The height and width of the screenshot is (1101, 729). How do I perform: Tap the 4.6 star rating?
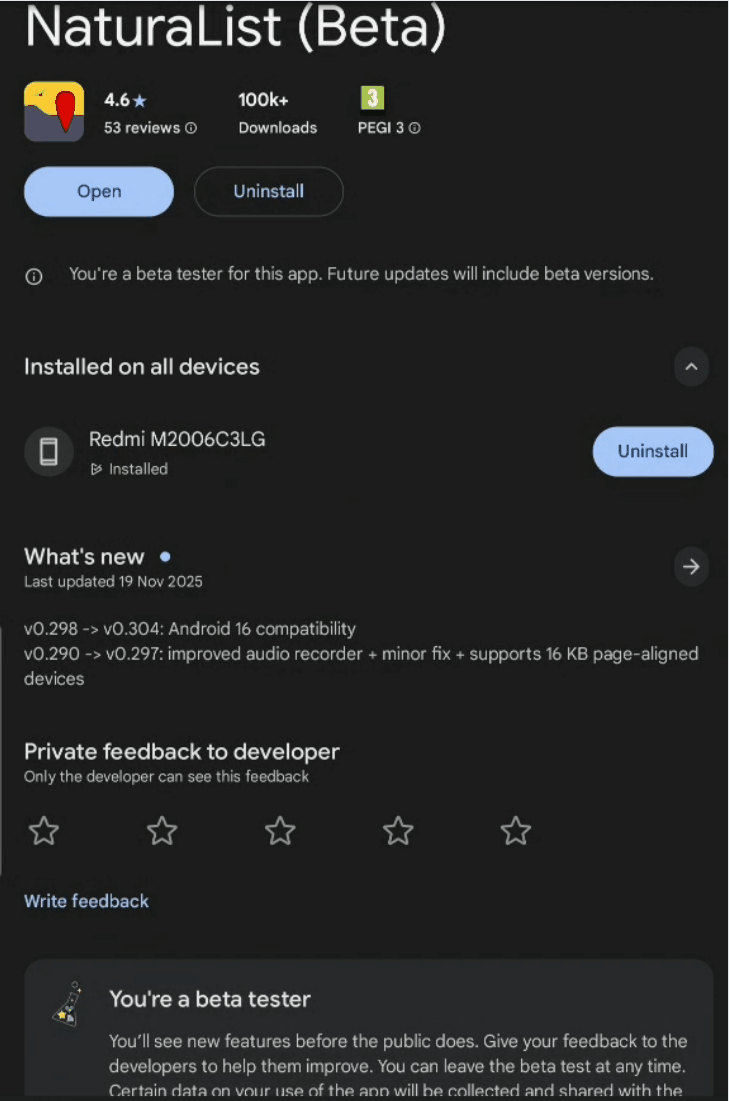tap(125, 100)
